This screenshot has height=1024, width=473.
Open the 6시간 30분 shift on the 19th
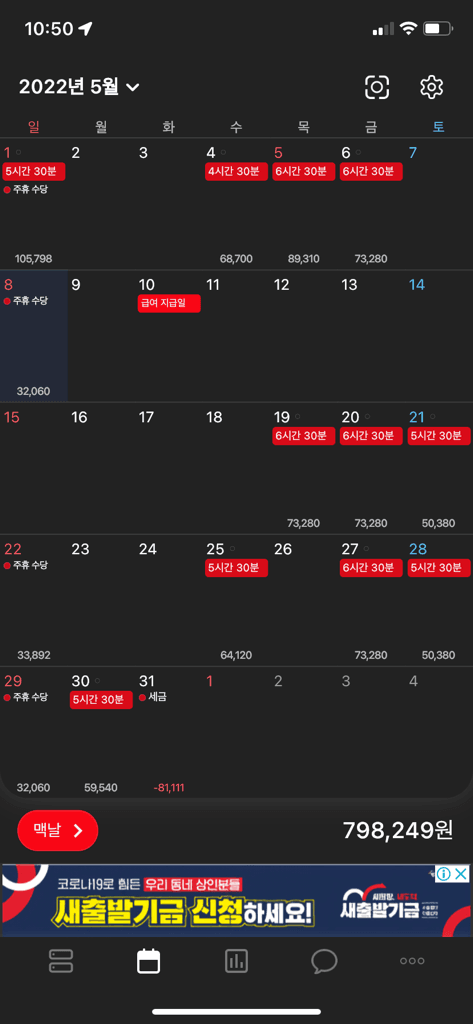(x=304, y=436)
